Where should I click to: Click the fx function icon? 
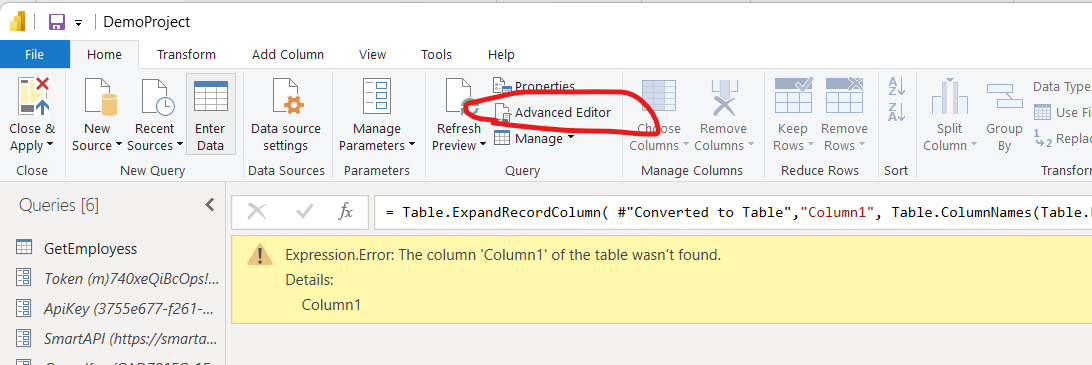(345, 212)
